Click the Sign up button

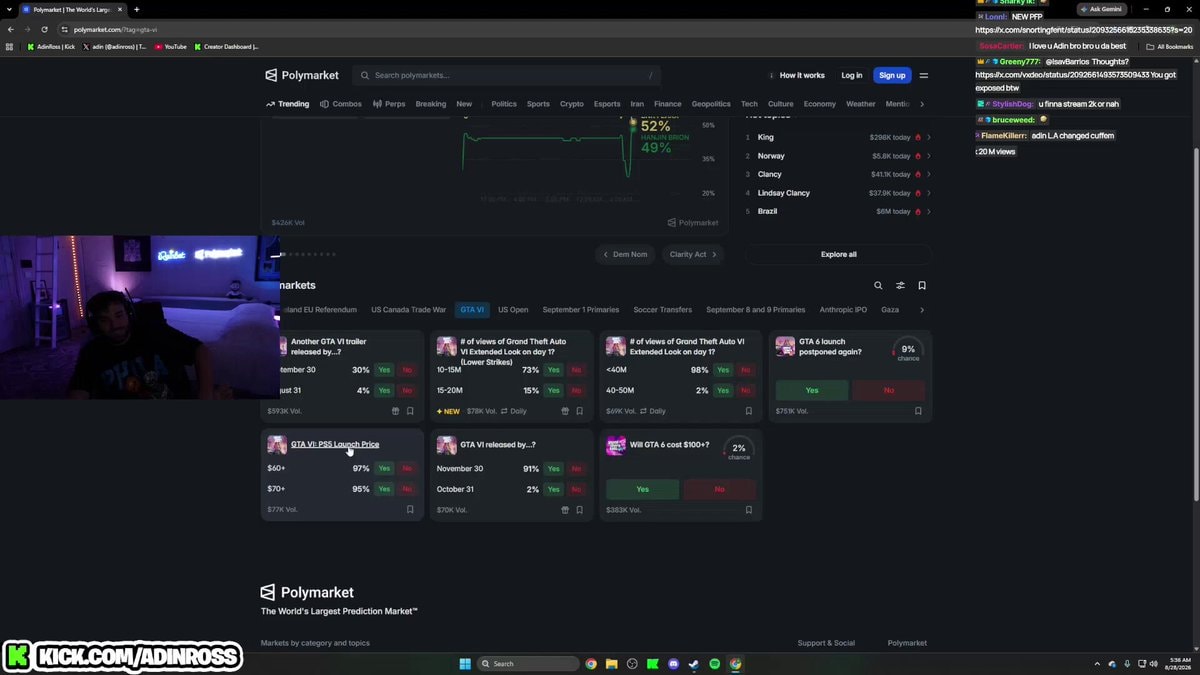pos(892,75)
